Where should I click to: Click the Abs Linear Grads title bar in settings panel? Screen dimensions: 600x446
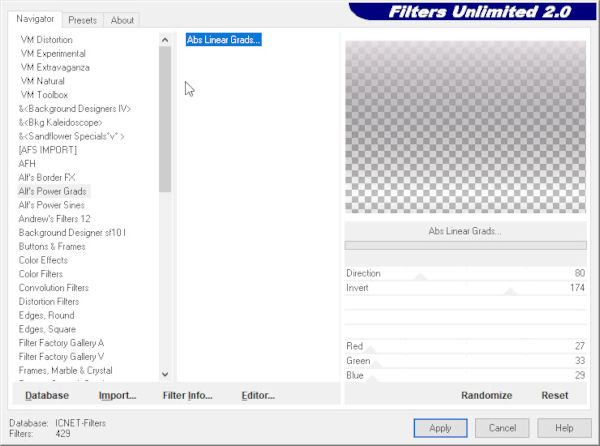[x=465, y=231]
